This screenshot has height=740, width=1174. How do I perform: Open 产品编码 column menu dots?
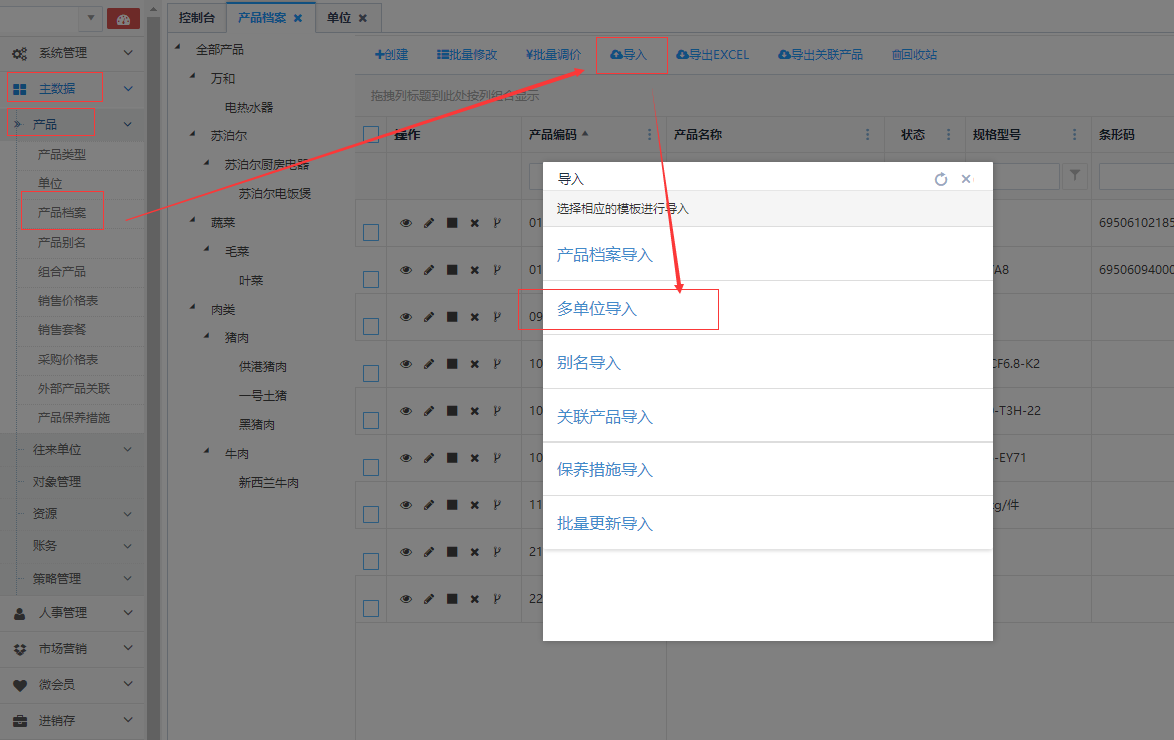pyautogui.click(x=649, y=135)
